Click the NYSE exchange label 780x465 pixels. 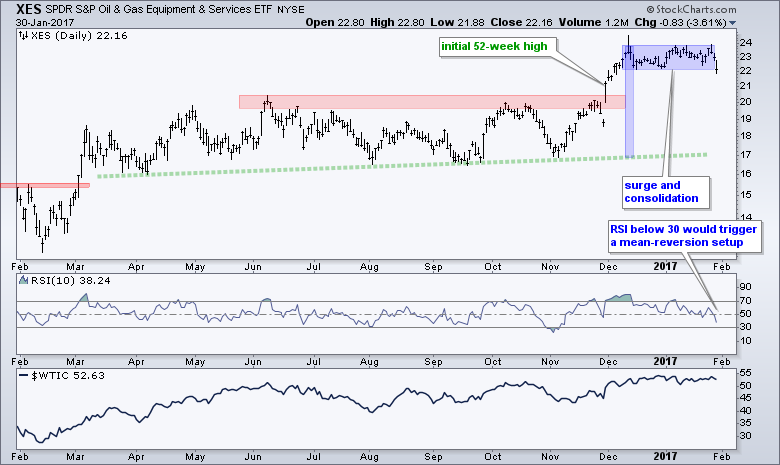click(291, 9)
